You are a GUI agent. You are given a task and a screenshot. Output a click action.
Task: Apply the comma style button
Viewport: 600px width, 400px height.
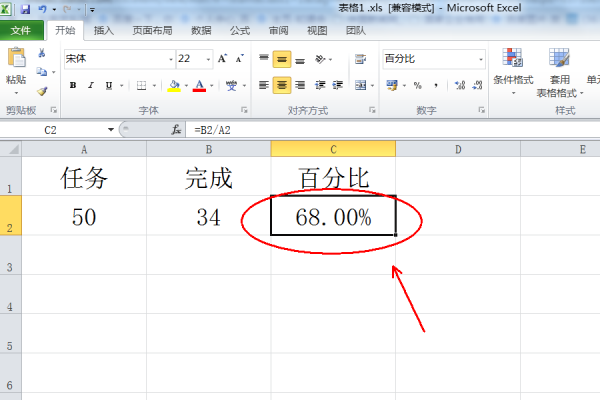click(436, 85)
